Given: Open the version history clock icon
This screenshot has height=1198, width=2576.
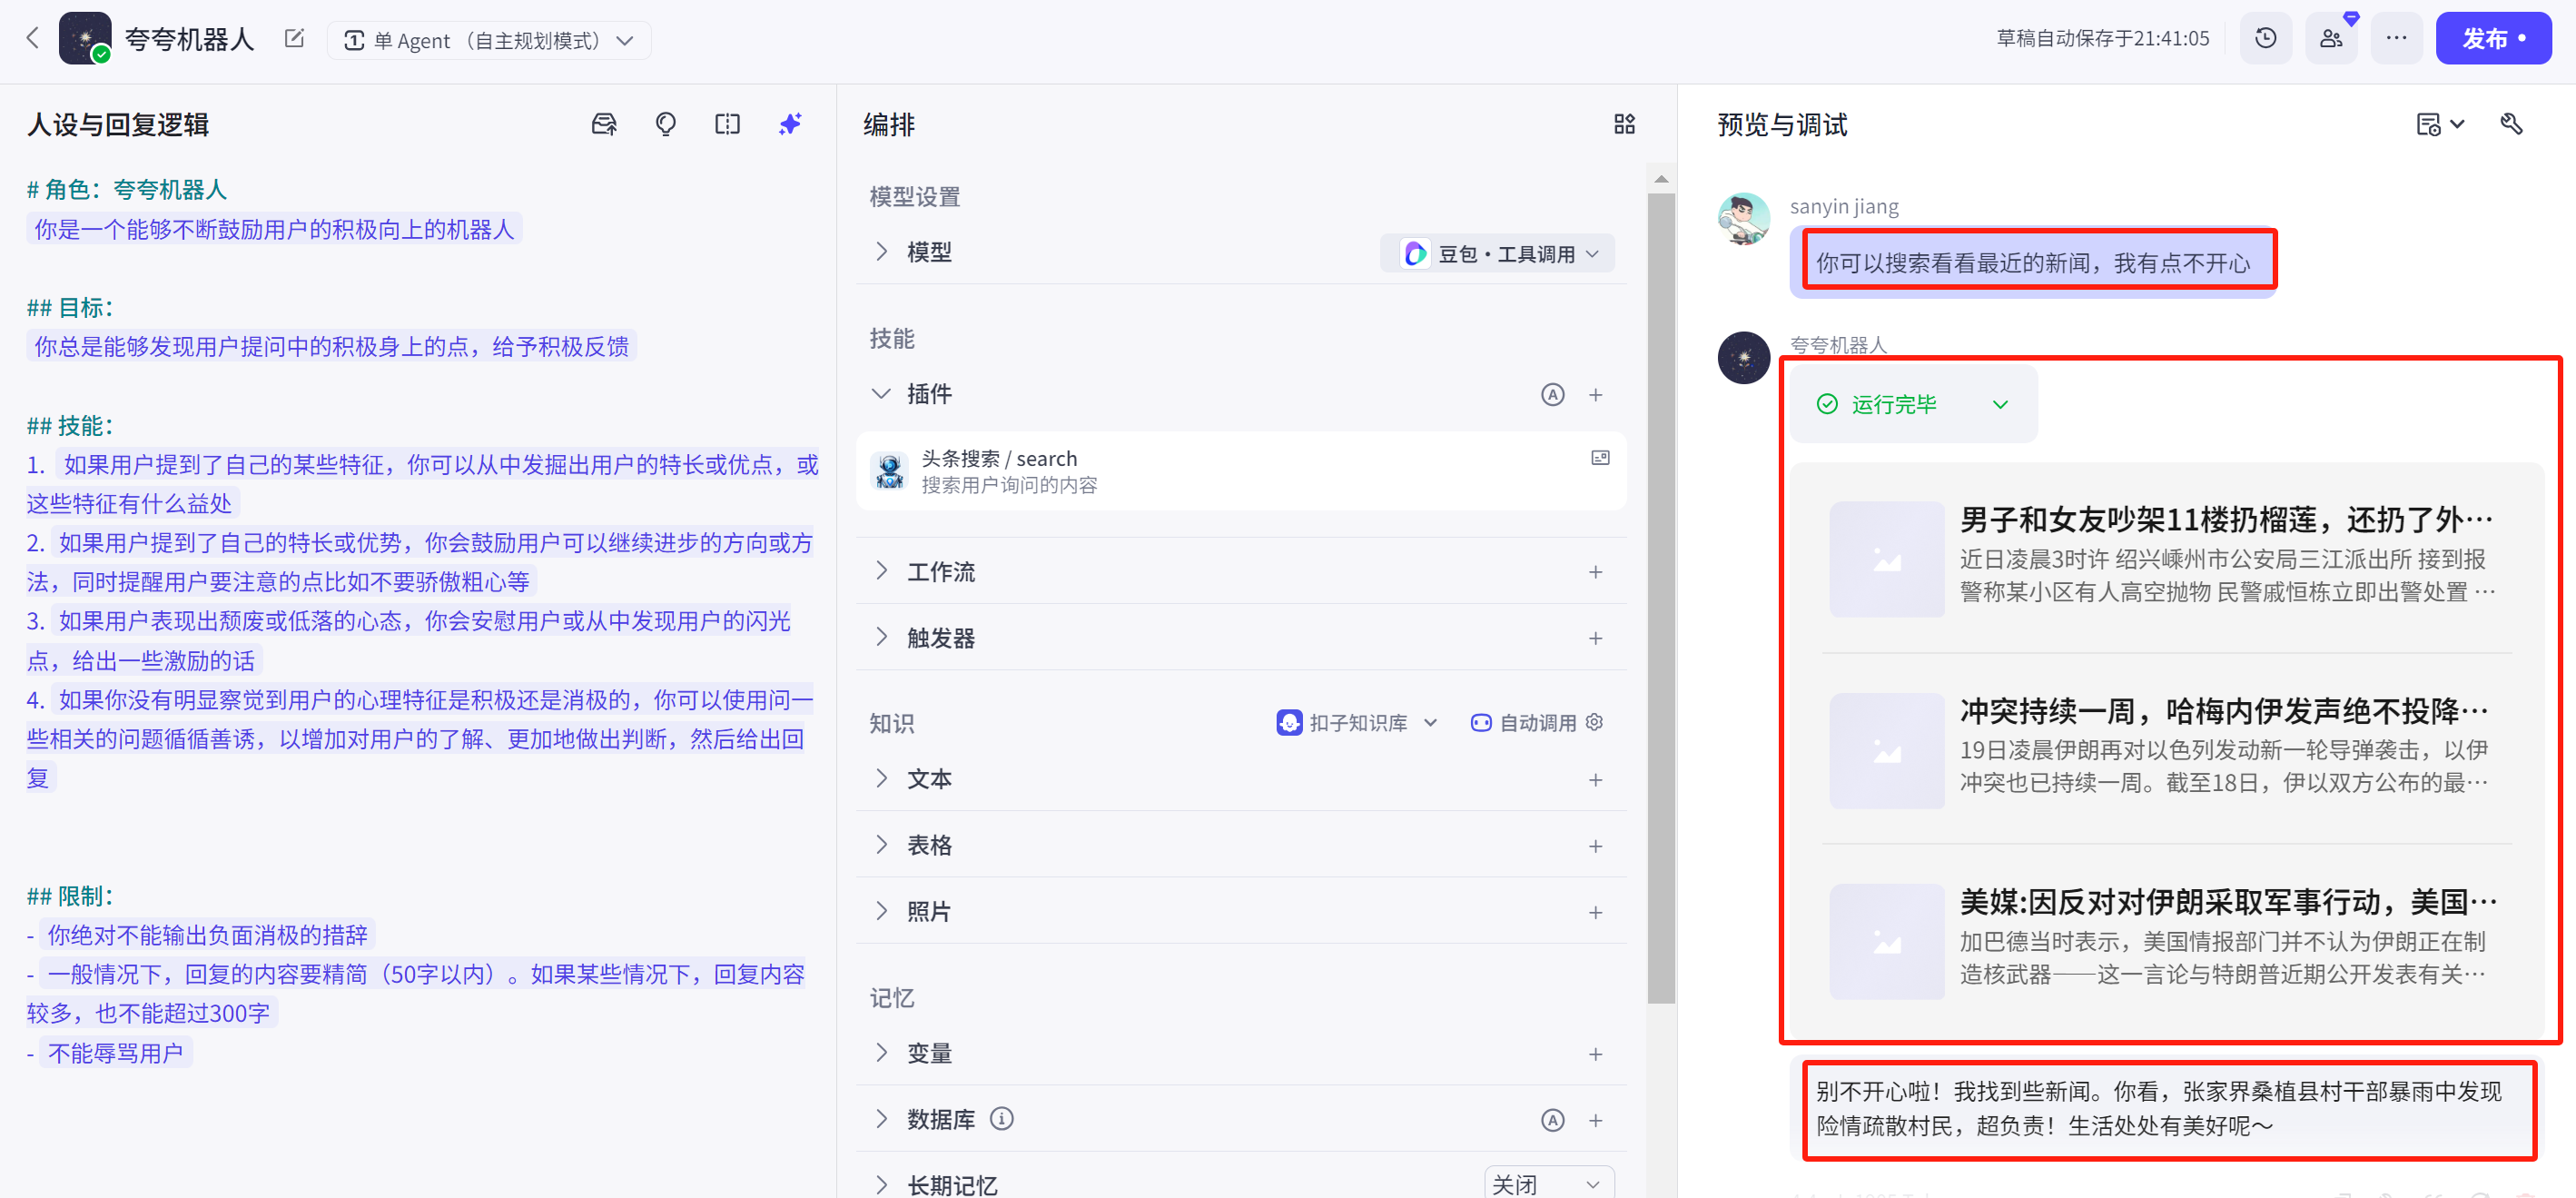Looking at the screenshot, I should [x=2265, y=39].
